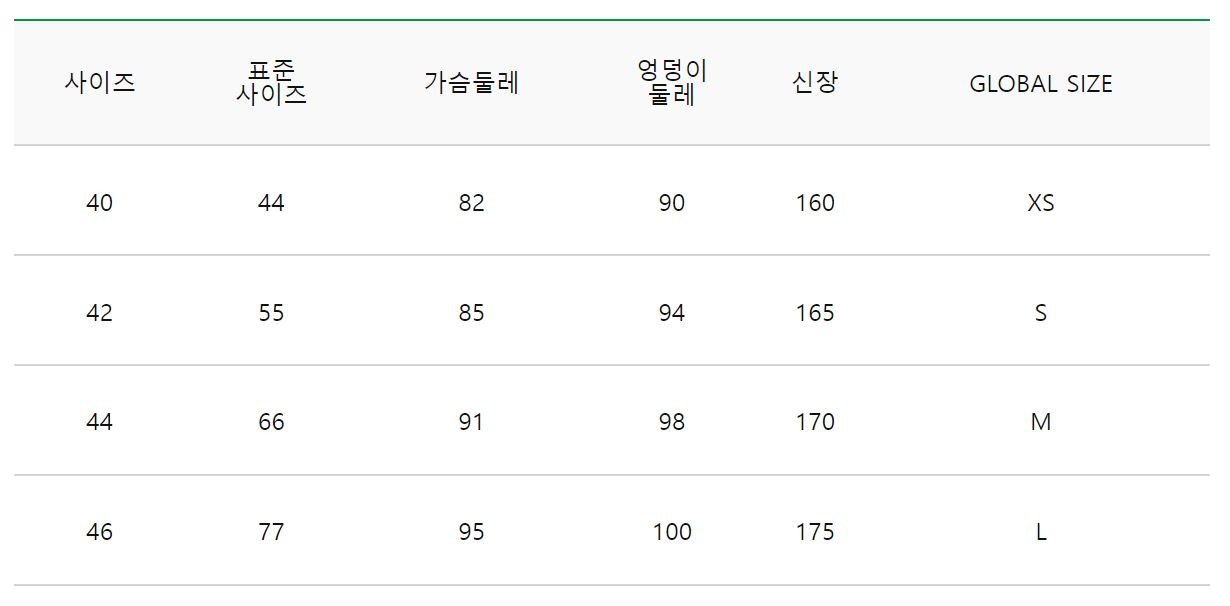1230x606 pixels.
Task: Select hip measurement value 100
Action: 672,532
